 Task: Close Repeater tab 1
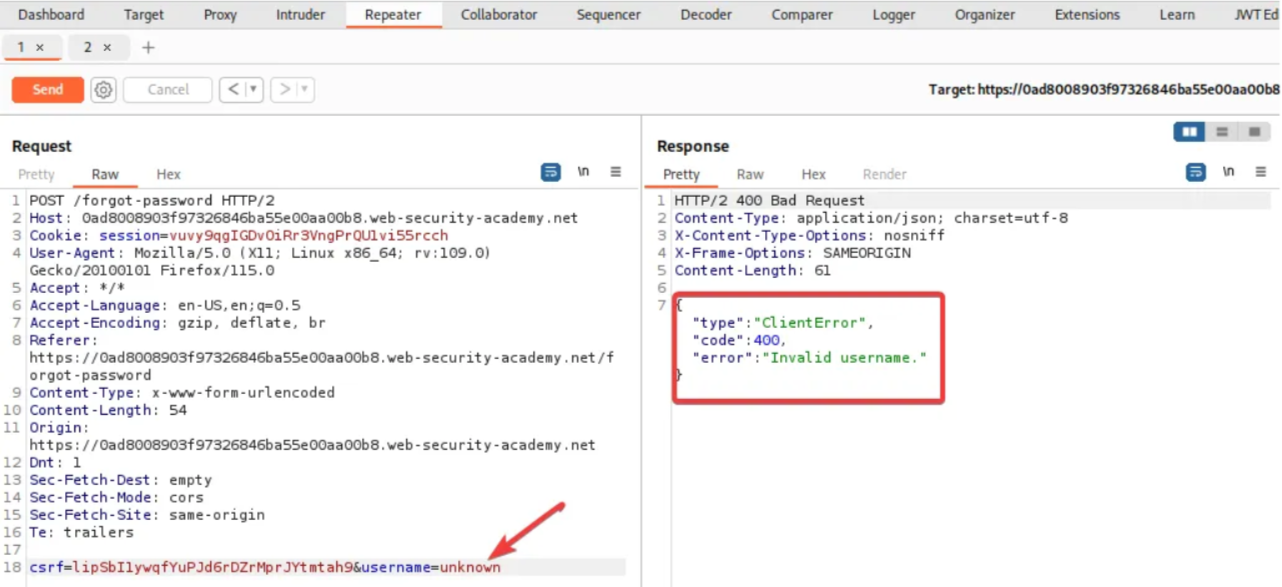click(x=40, y=48)
